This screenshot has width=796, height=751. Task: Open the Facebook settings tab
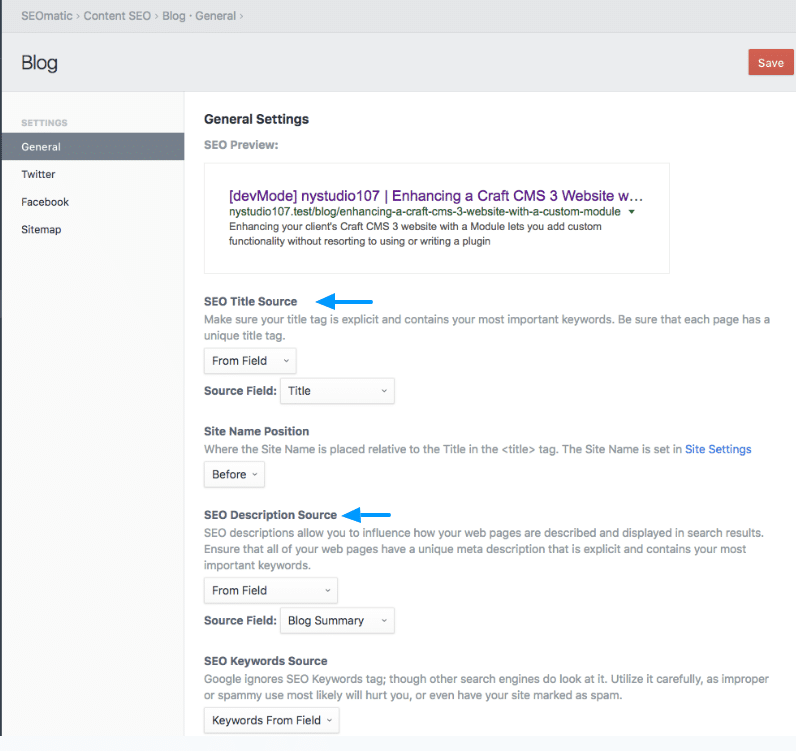click(x=45, y=202)
